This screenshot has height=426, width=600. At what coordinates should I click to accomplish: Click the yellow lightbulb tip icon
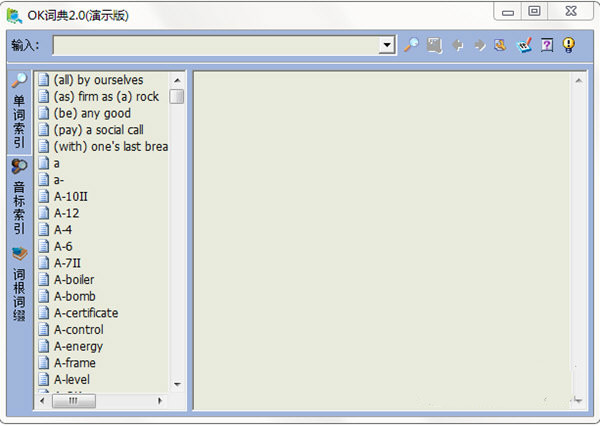569,45
